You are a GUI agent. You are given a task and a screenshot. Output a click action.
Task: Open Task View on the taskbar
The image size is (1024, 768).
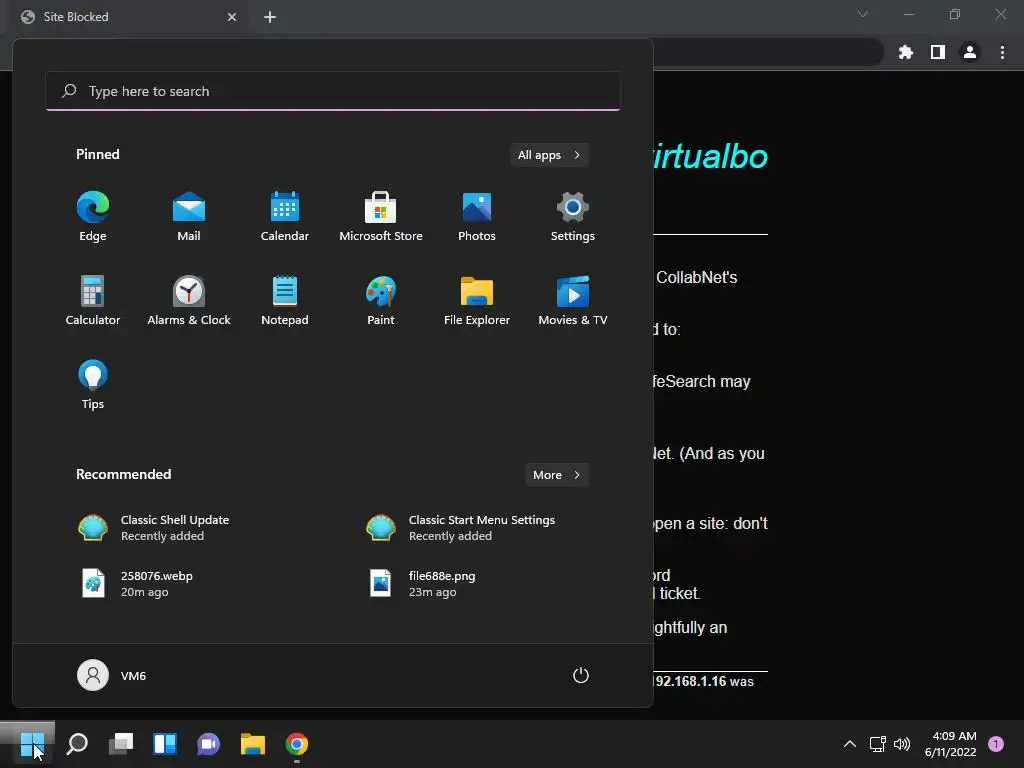tap(121, 744)
